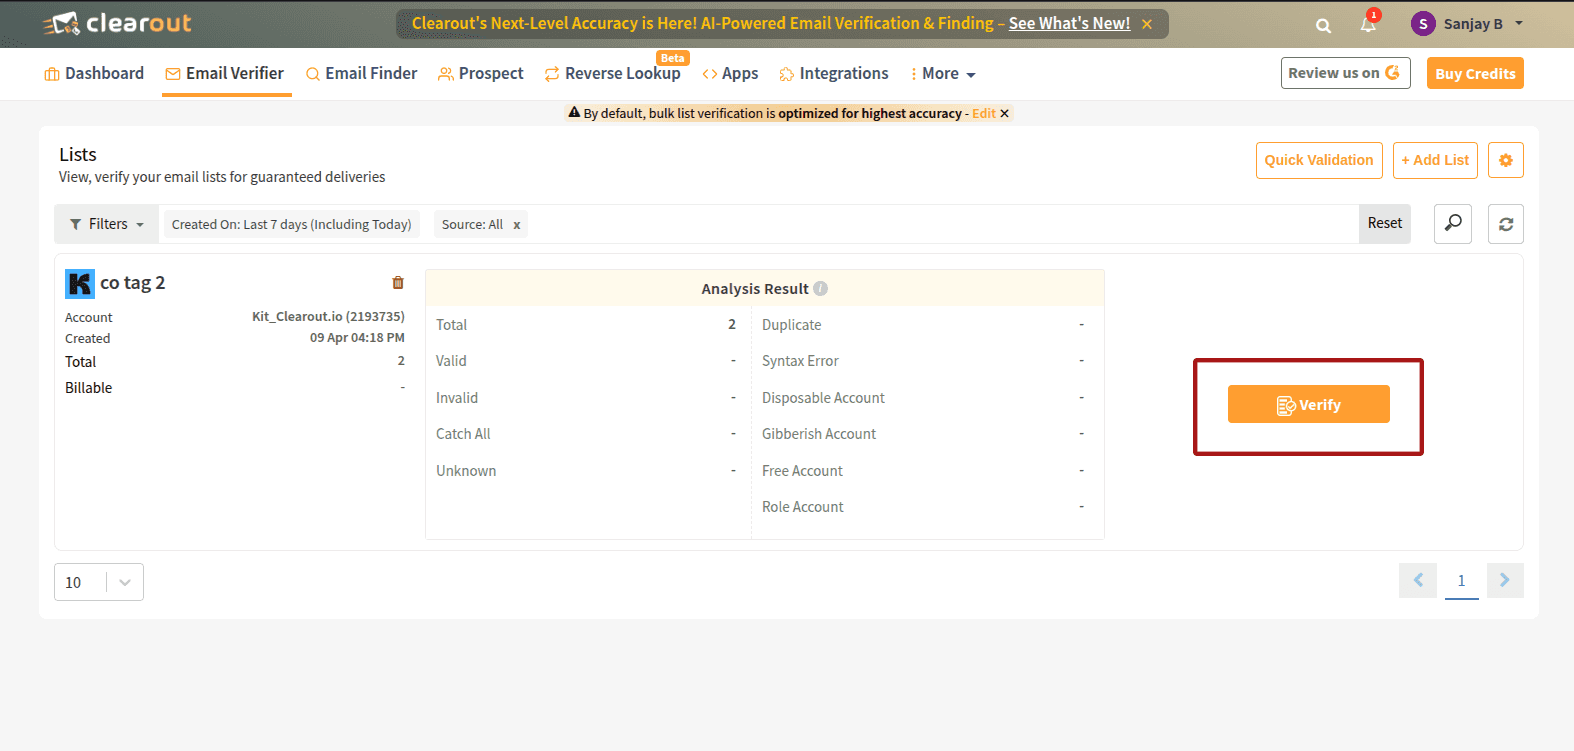Open the notification bell
Viewport: 1574px width, 751px height.
(1368, 24)
